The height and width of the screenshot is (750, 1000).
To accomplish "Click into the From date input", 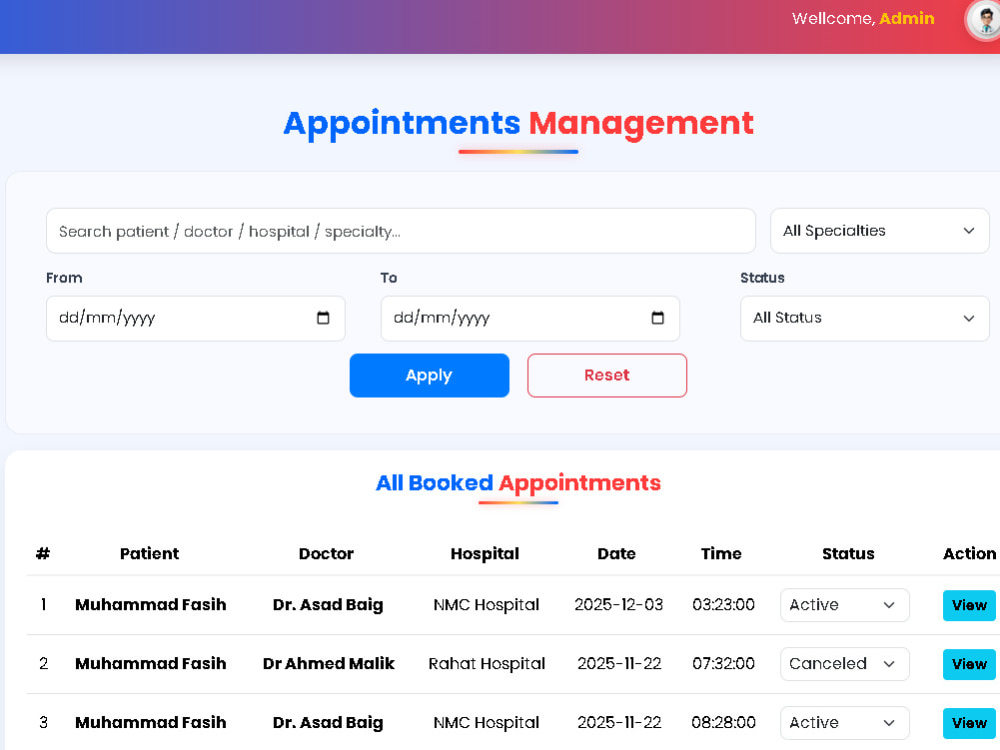I will click(x=195, y=318).
